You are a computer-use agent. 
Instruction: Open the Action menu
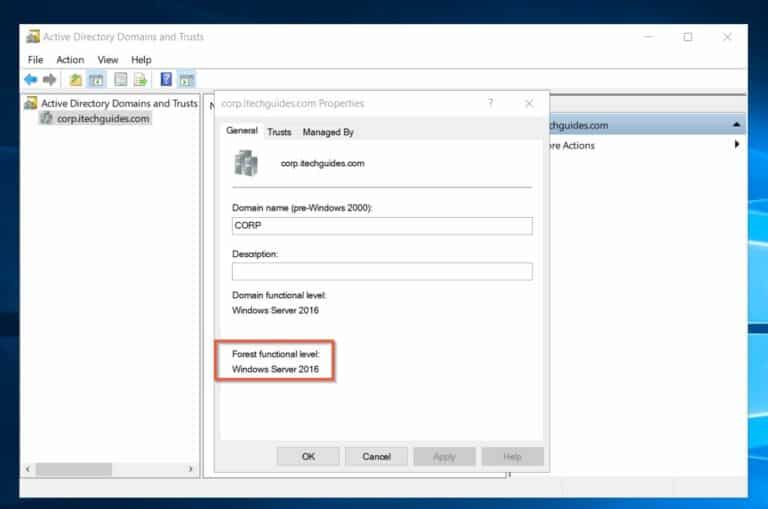[70, 60]
